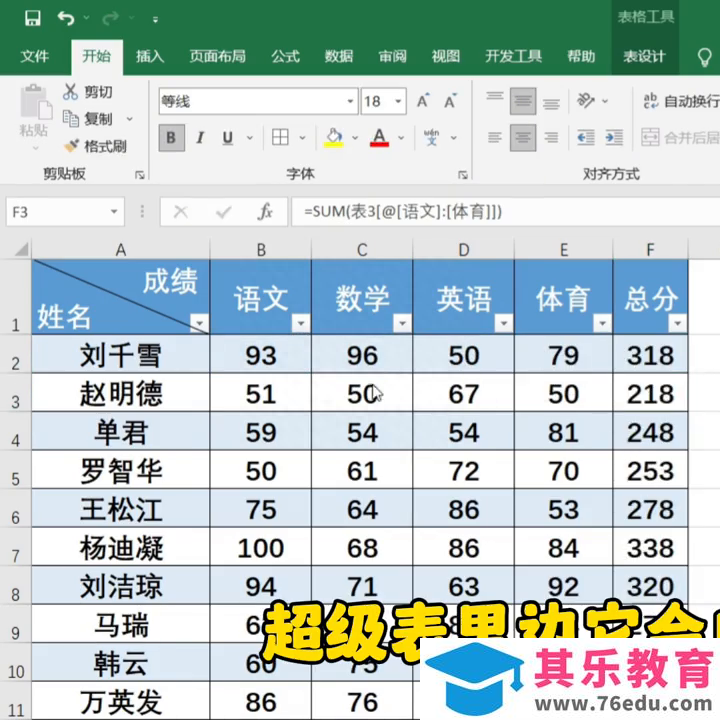Open the 字体 dialog launcher
The image size is (720, 720).
462,174
